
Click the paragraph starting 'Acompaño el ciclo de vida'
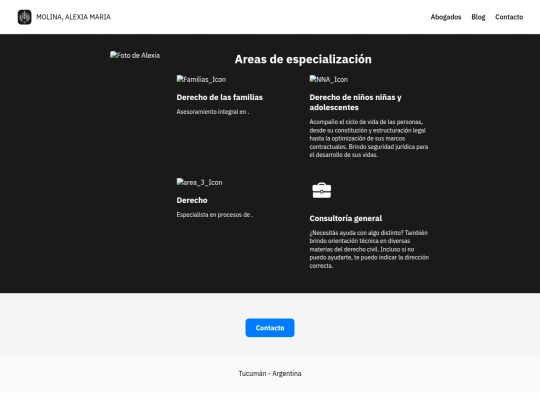369,138
